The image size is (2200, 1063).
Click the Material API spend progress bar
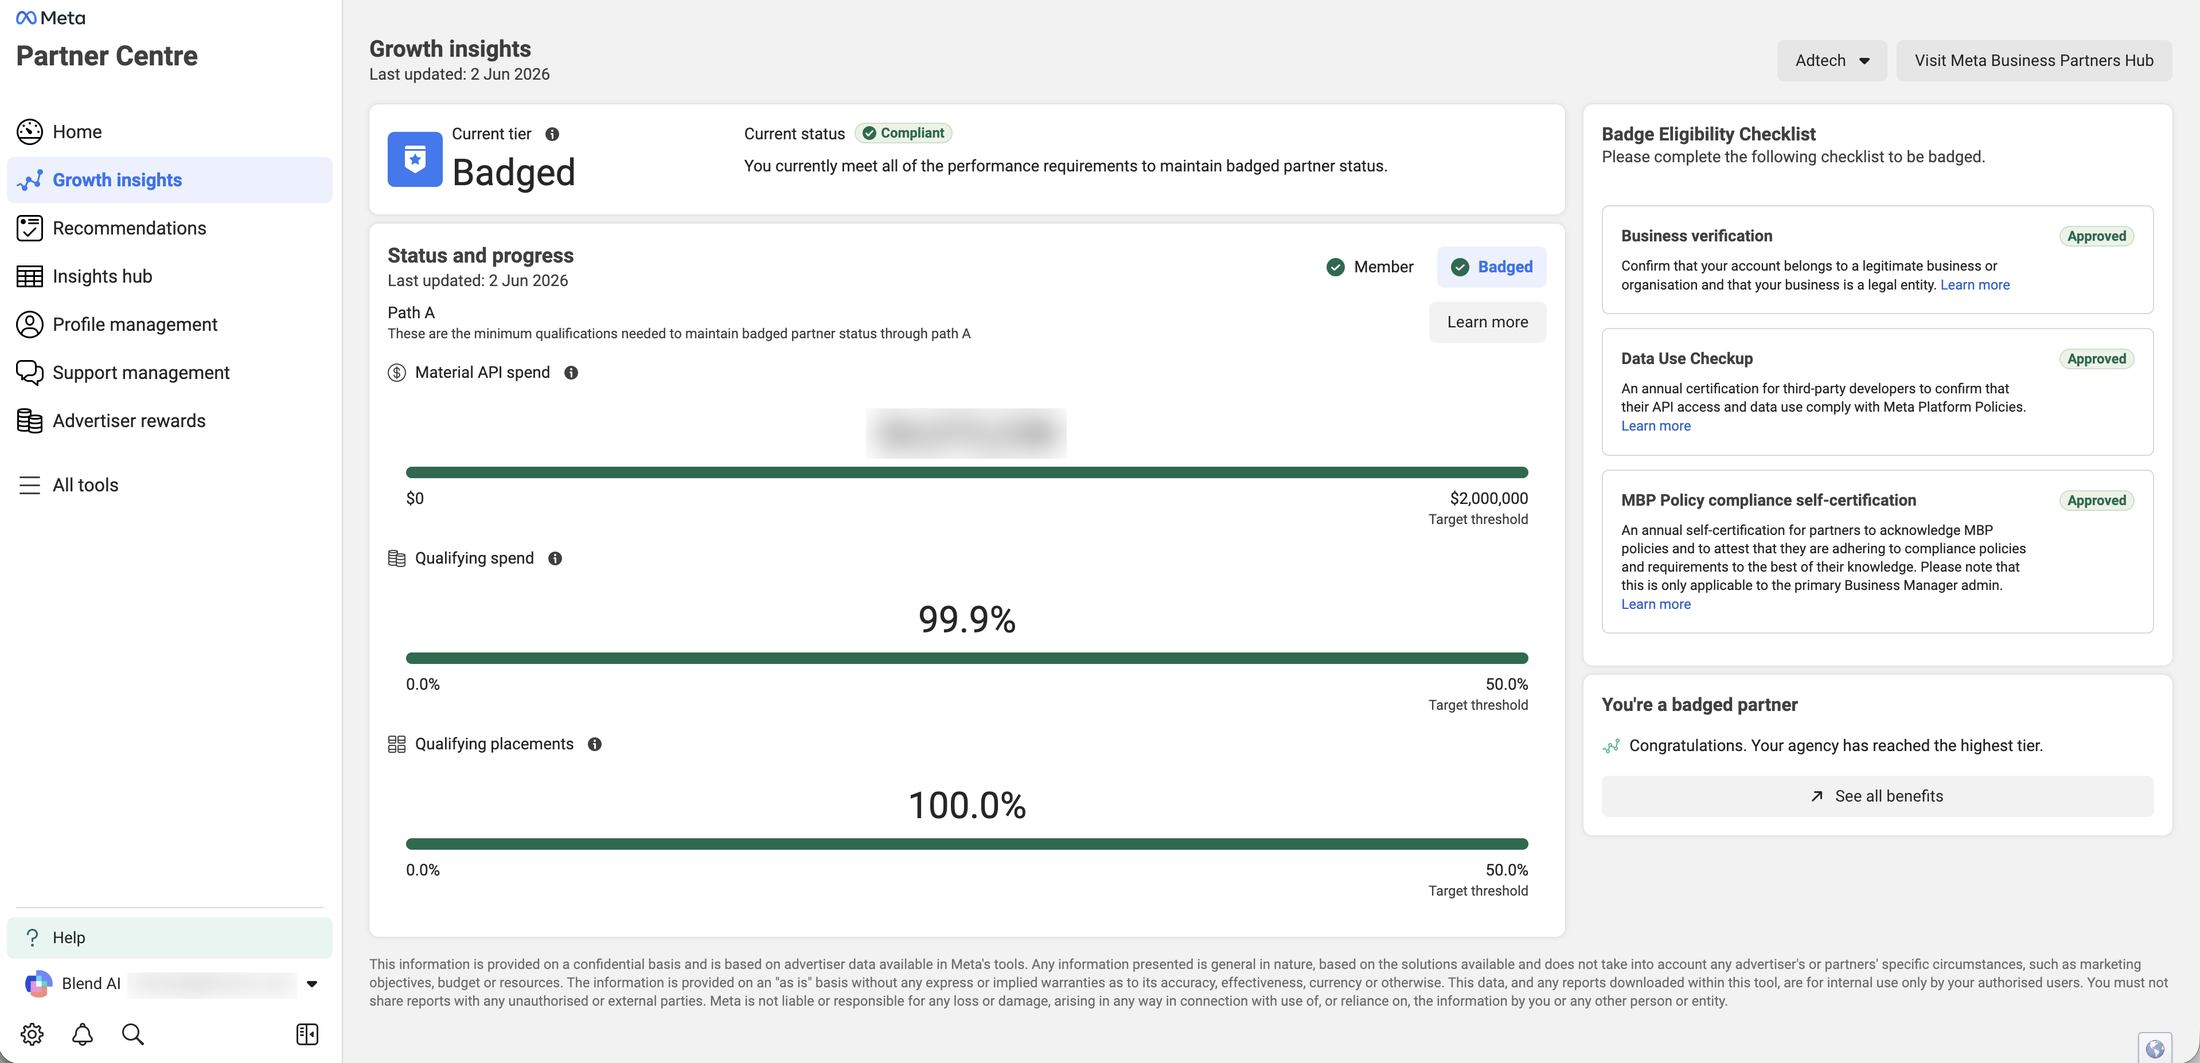pyautogui.click(x=967, y=472)
